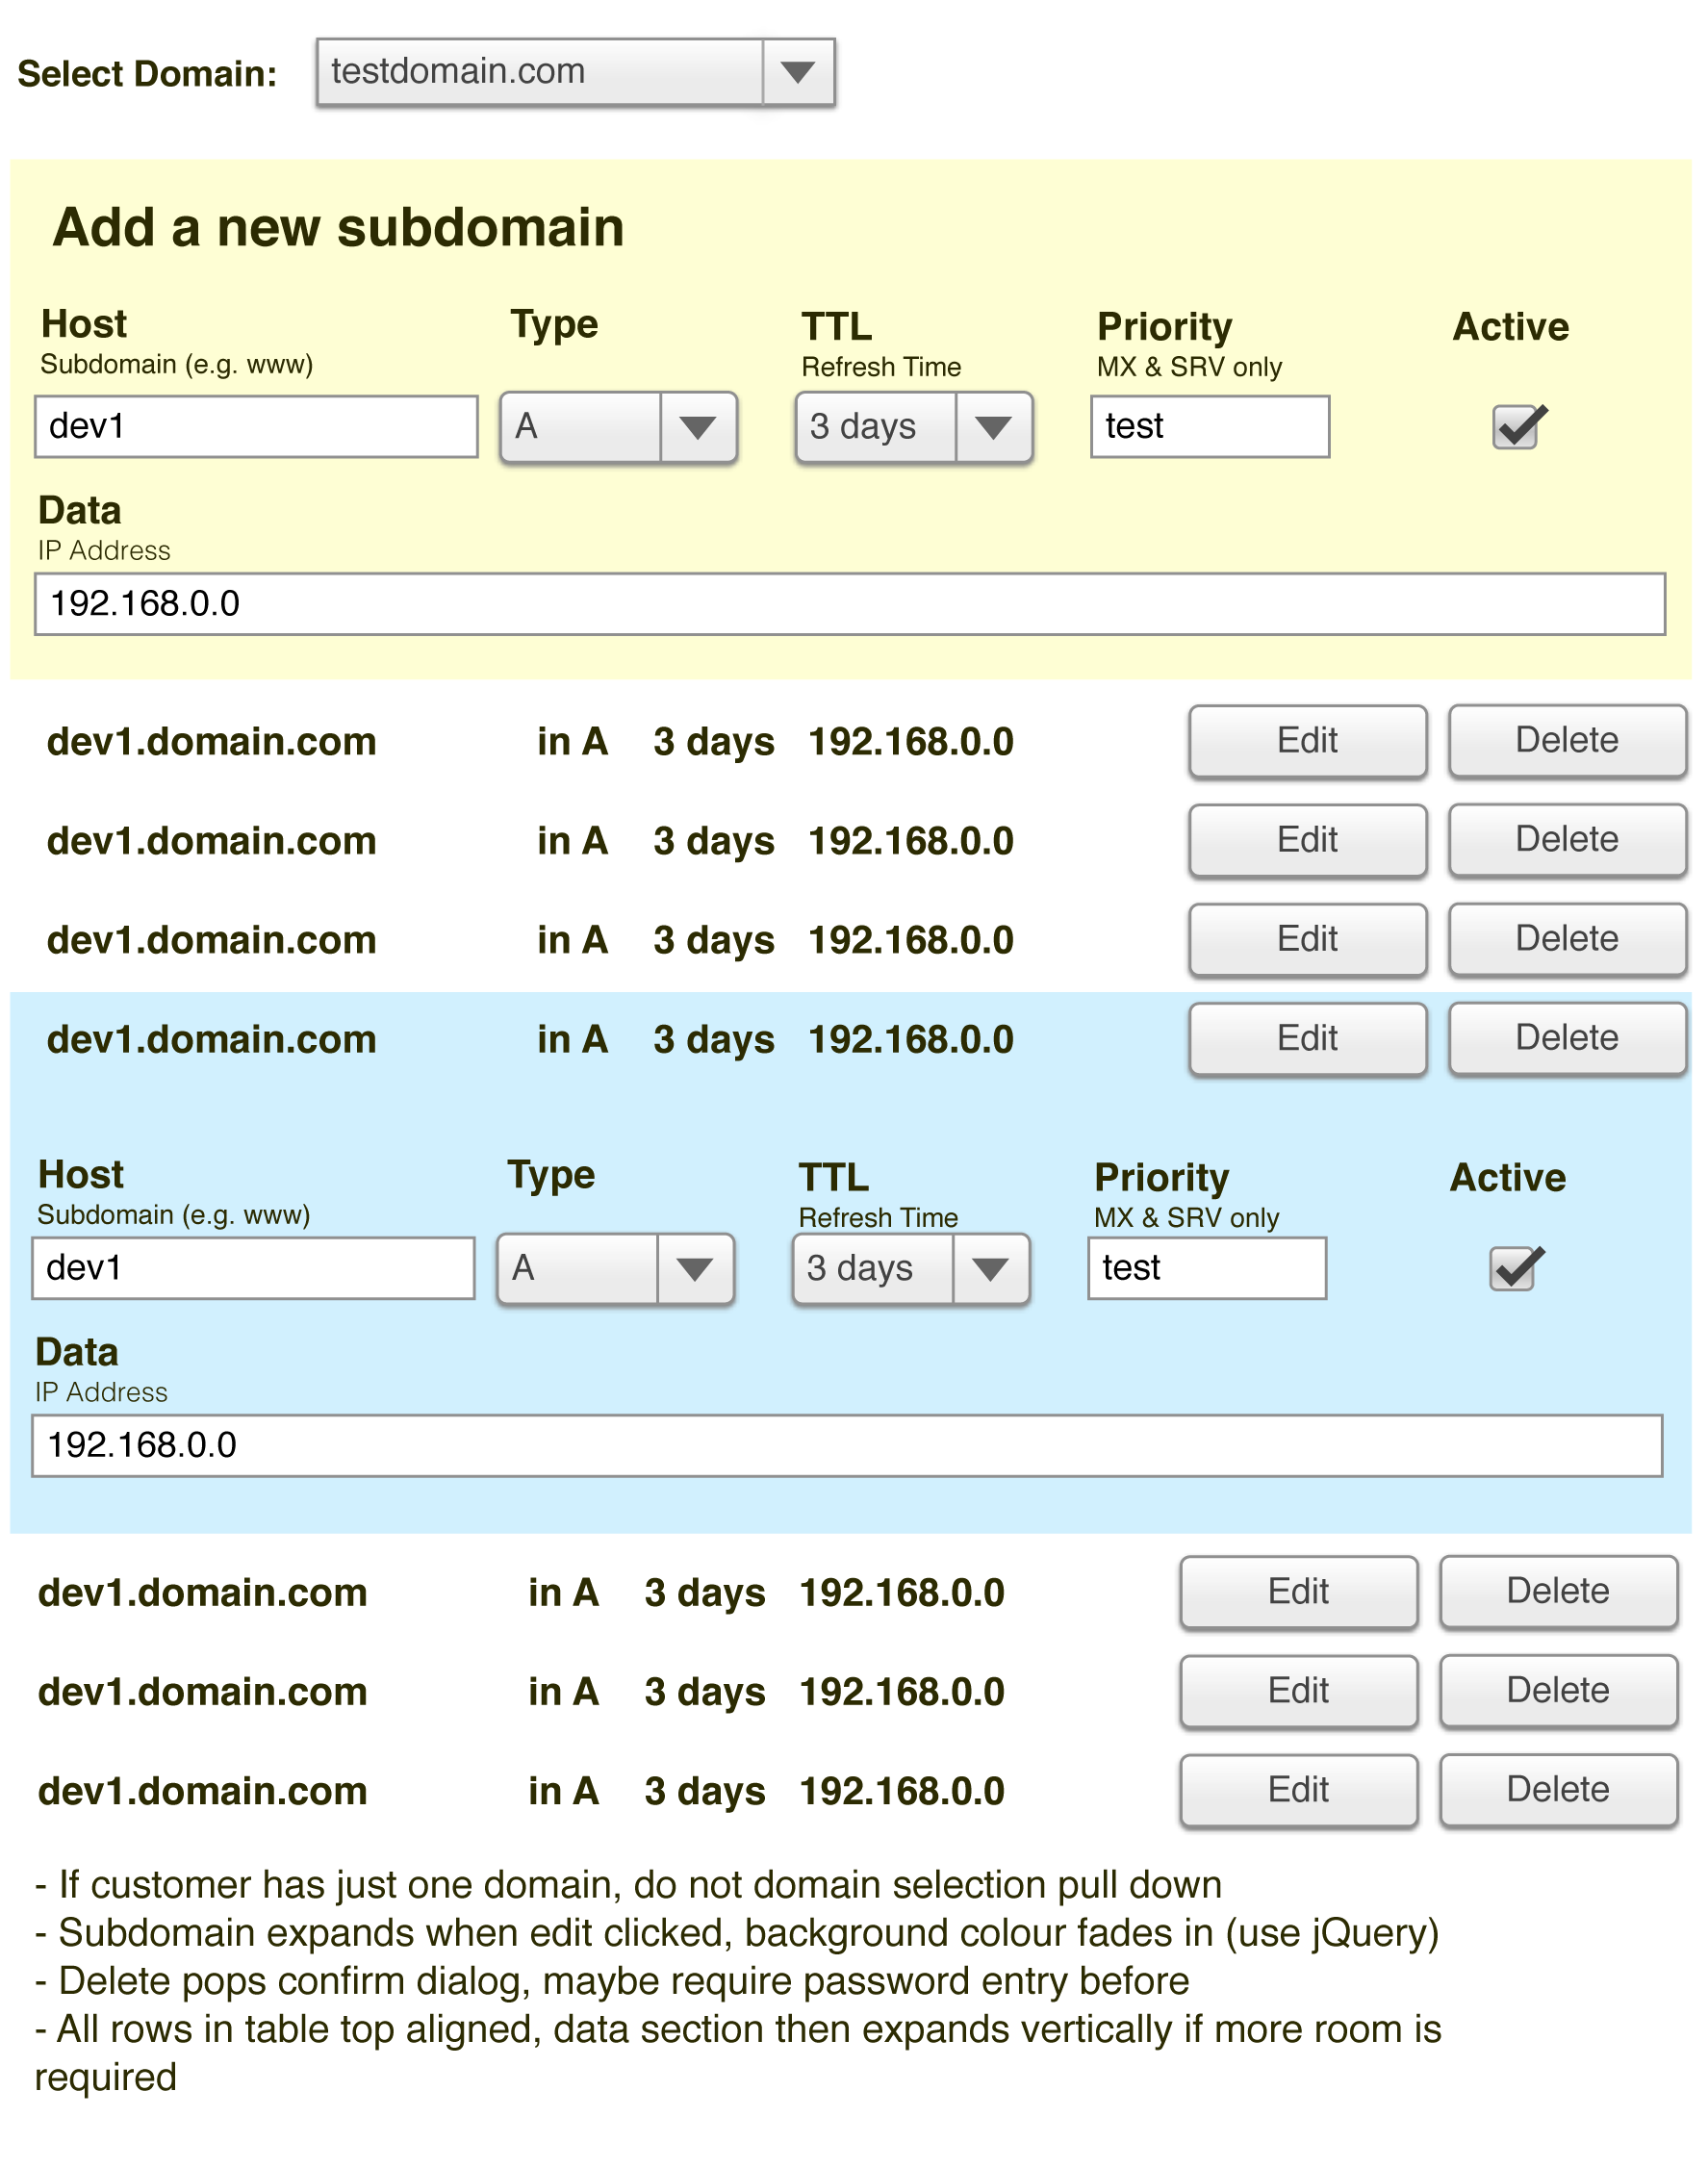Click the Data IP Address field in the yellow form

849,604
